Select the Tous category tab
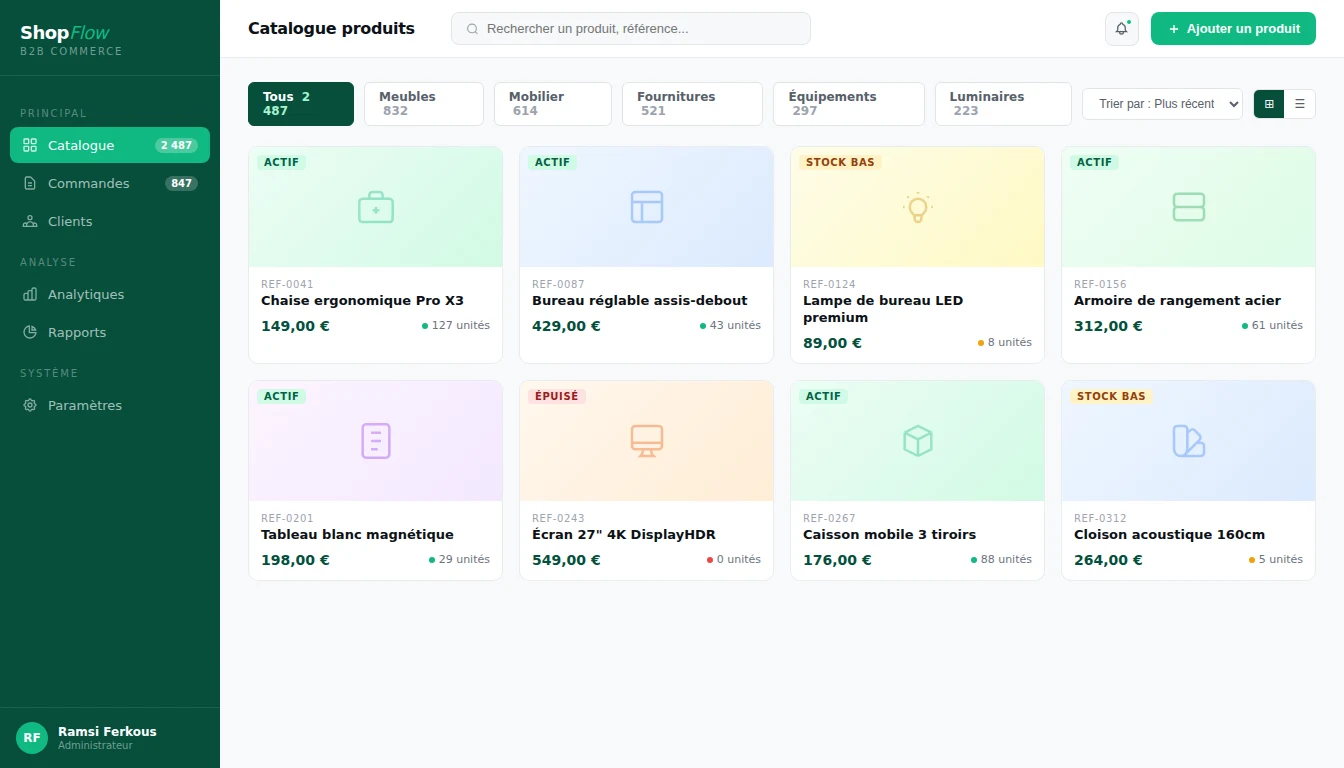 click(x=301, y=104)
